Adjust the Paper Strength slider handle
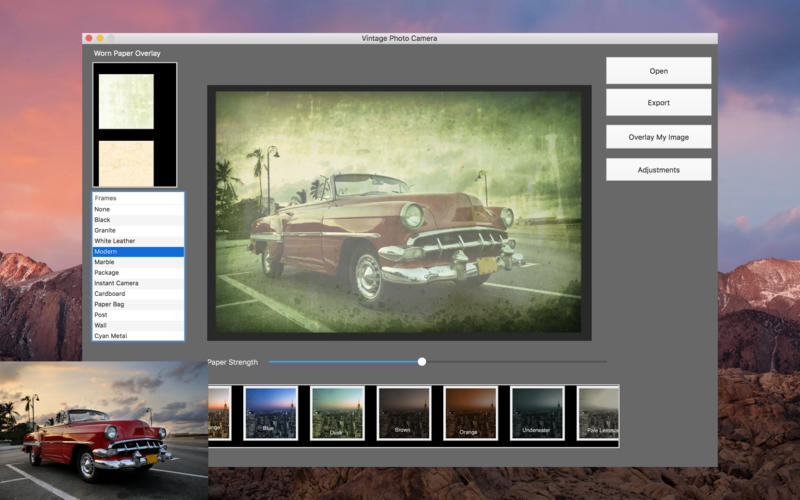This screenshot has width=800, height=500. coord(421,362)
